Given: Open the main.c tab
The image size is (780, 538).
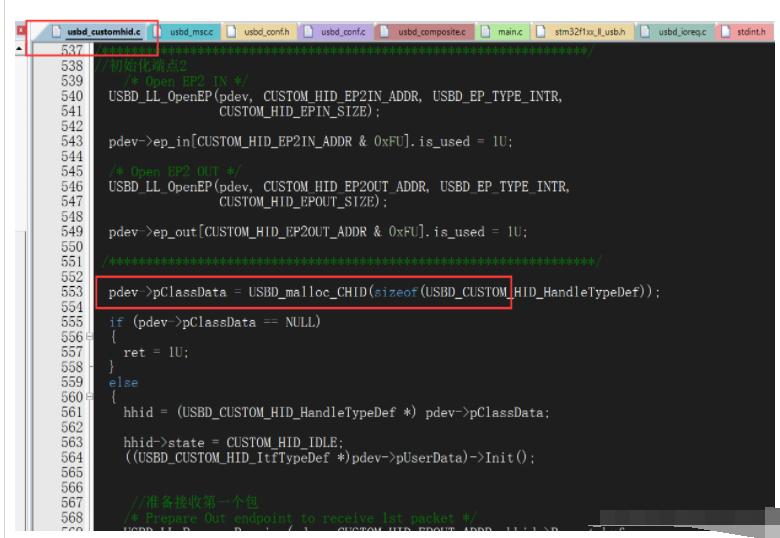Looking at the screenshot, I should point(503,32).
